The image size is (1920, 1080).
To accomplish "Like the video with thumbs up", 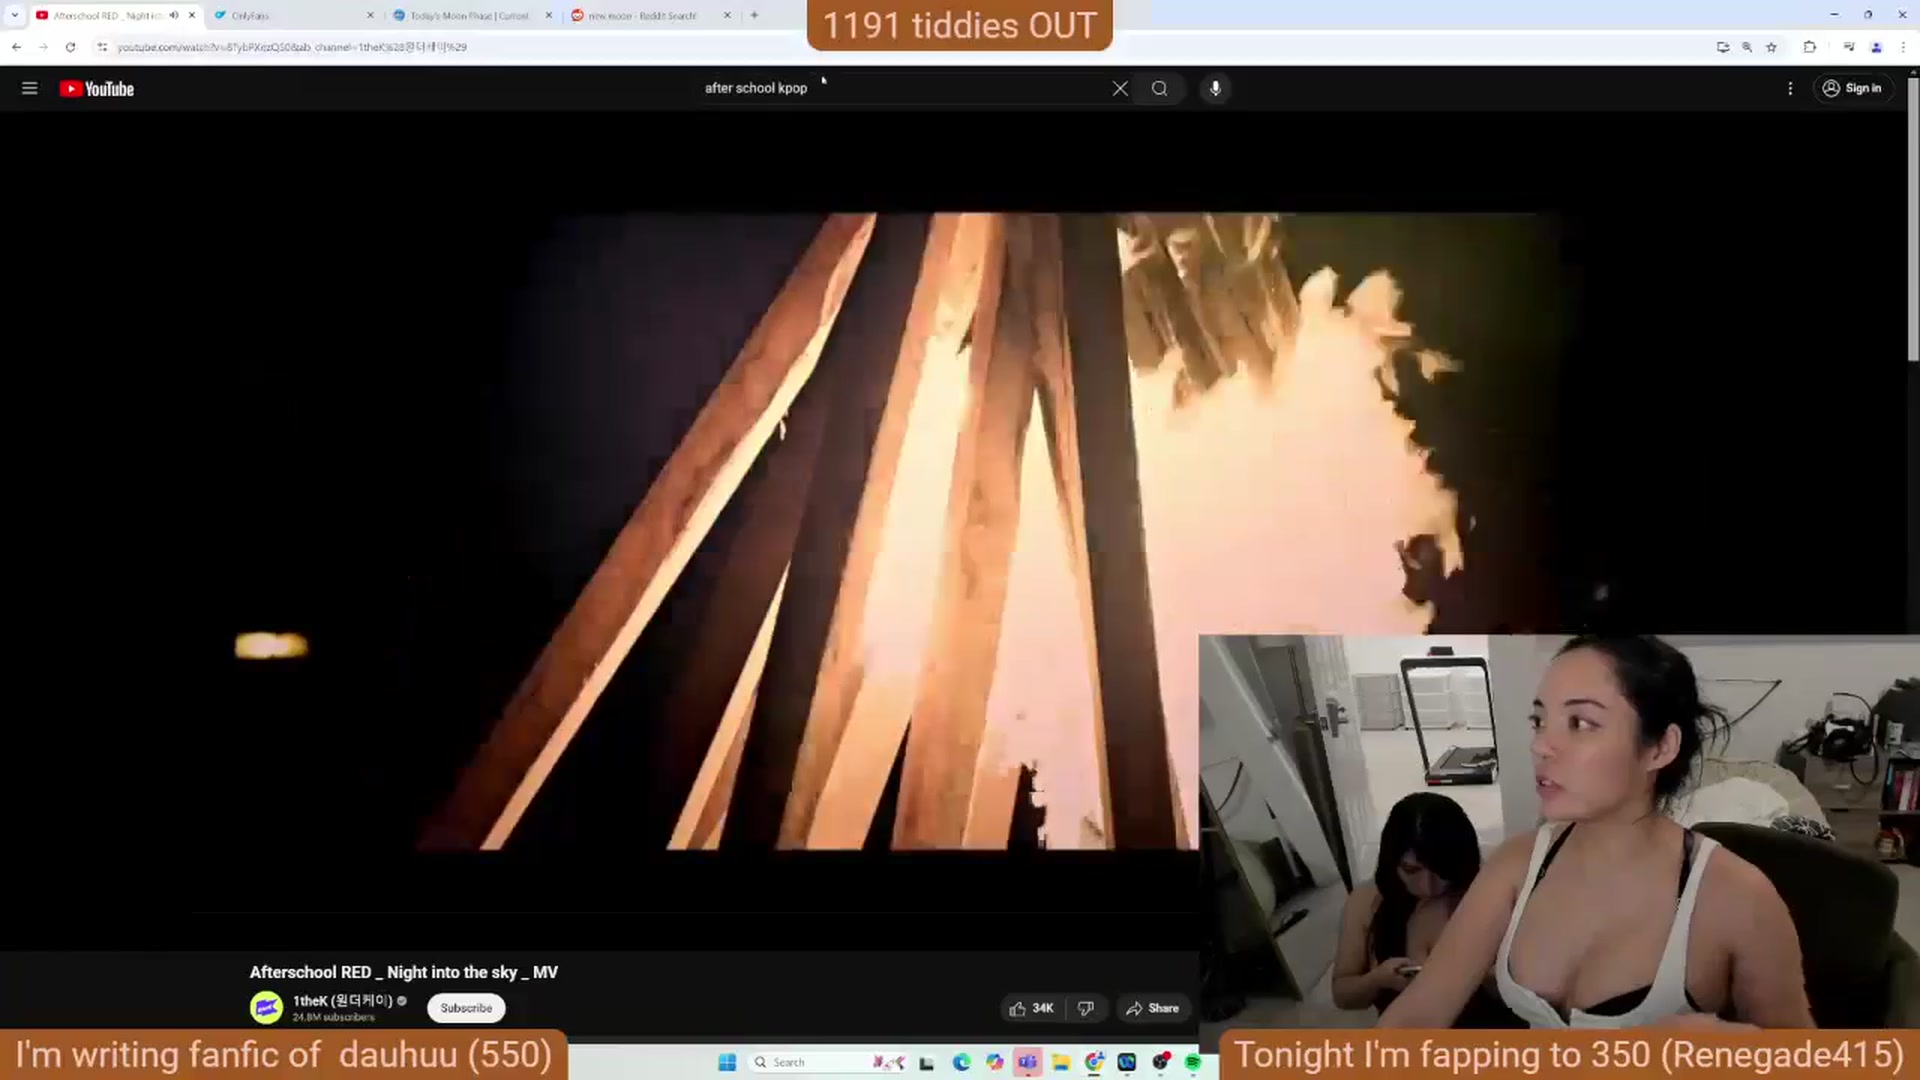I will click(1031, 1008).
